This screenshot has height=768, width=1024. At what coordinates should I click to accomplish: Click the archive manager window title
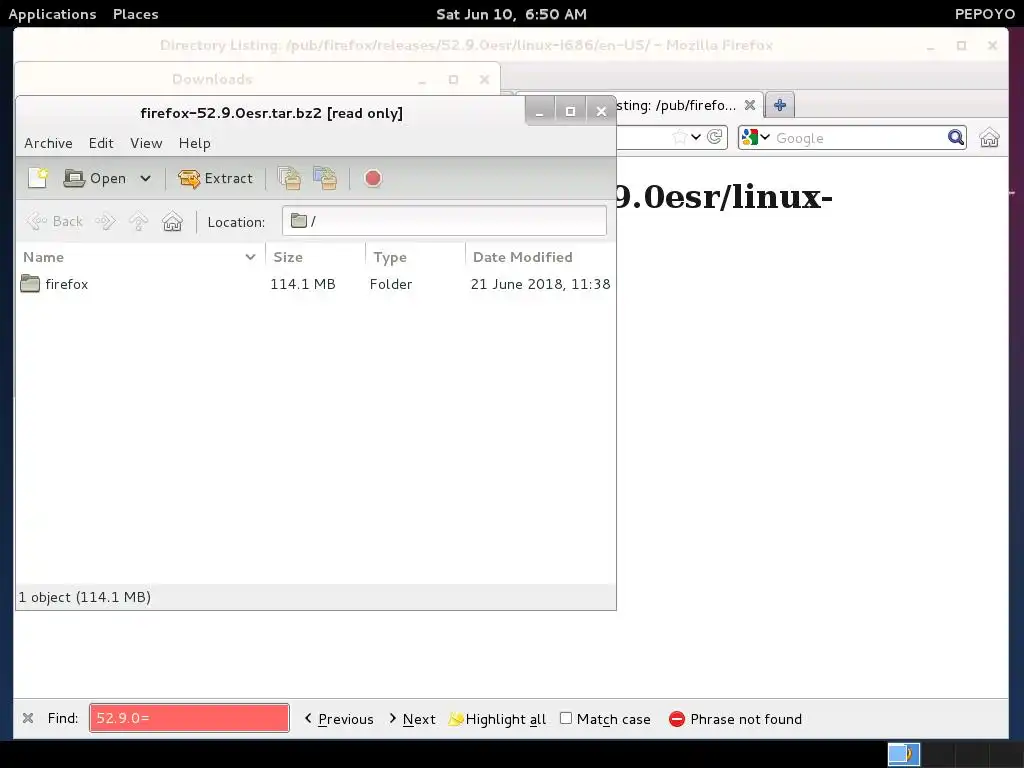(272, 113)
